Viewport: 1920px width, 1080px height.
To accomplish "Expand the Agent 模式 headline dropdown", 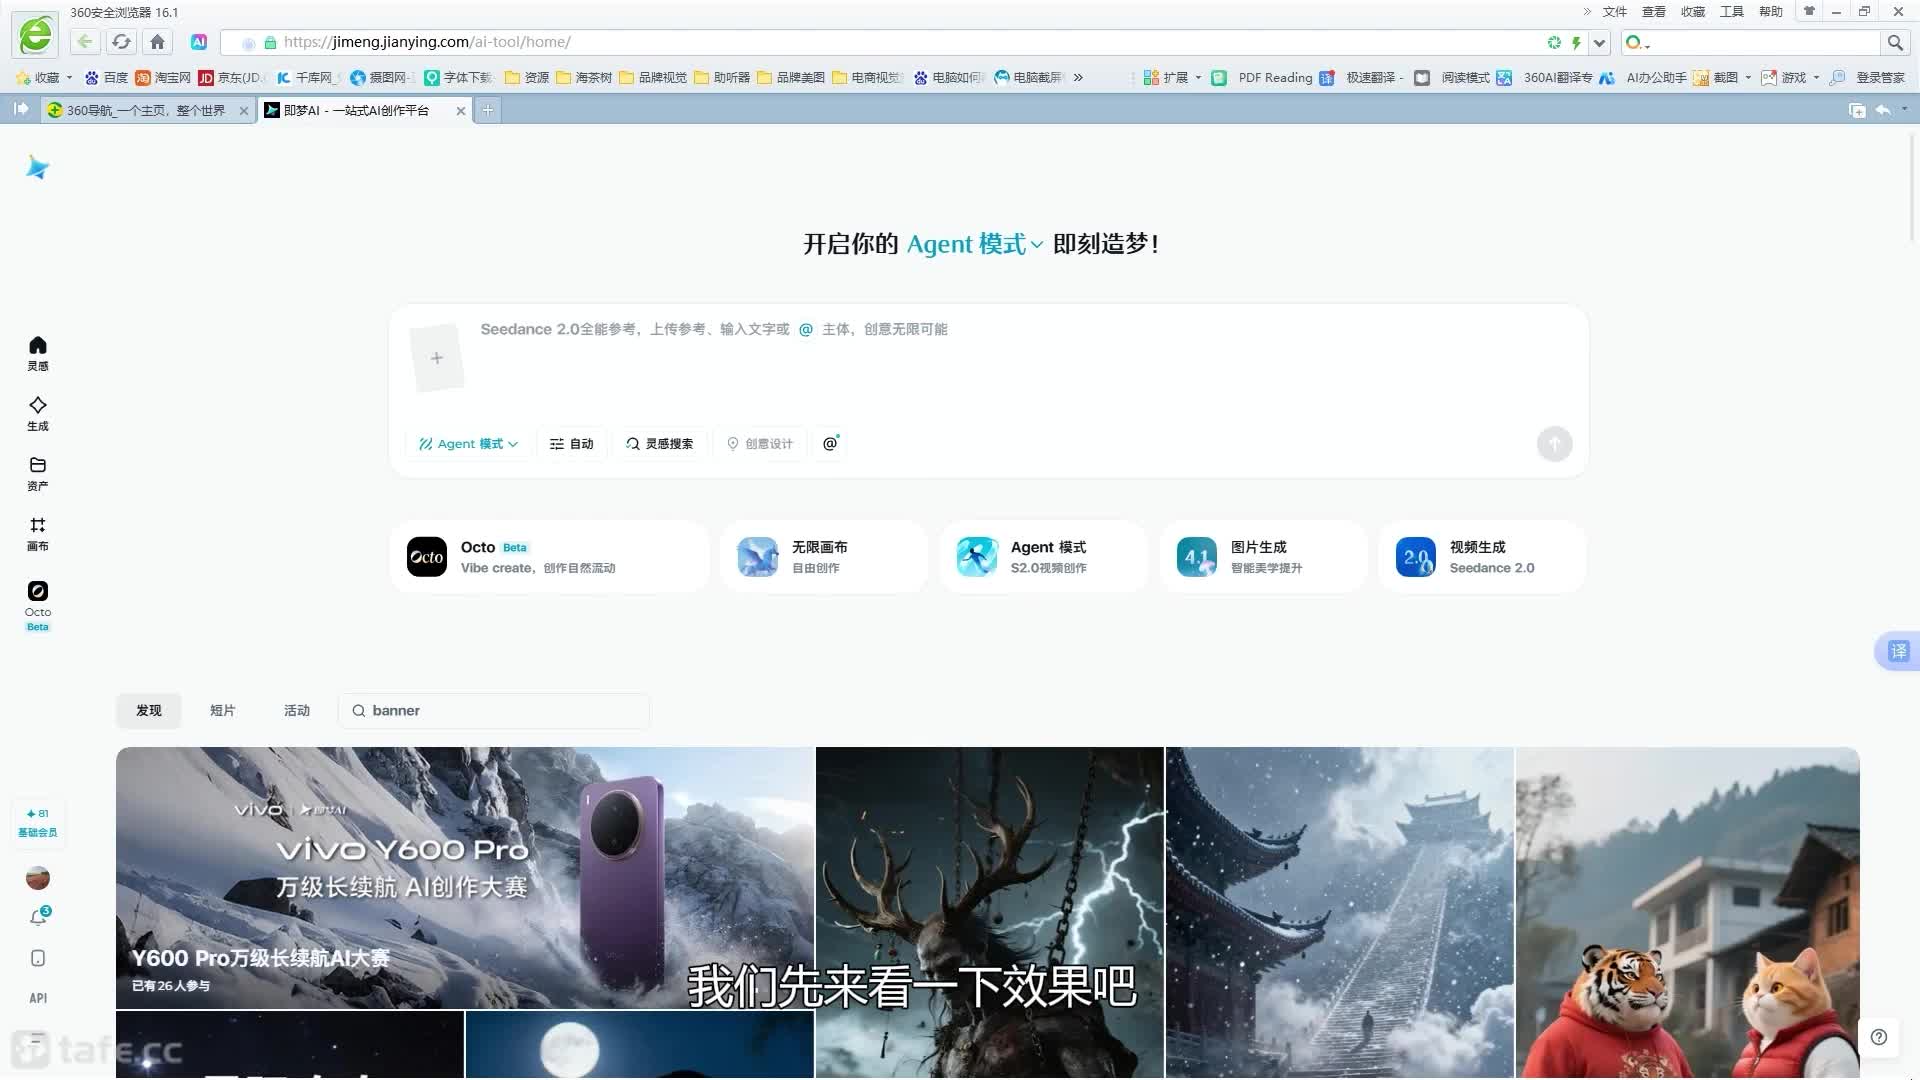I will click(x=974, y=244).
